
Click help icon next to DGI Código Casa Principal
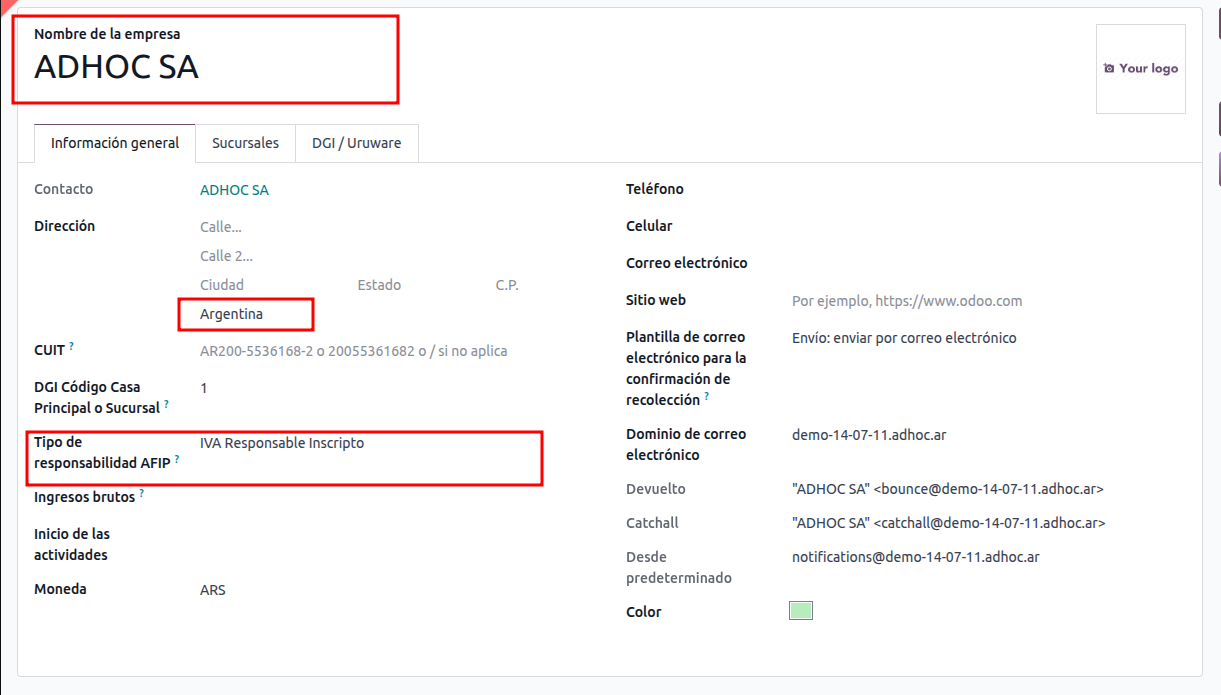coord(166,404)
